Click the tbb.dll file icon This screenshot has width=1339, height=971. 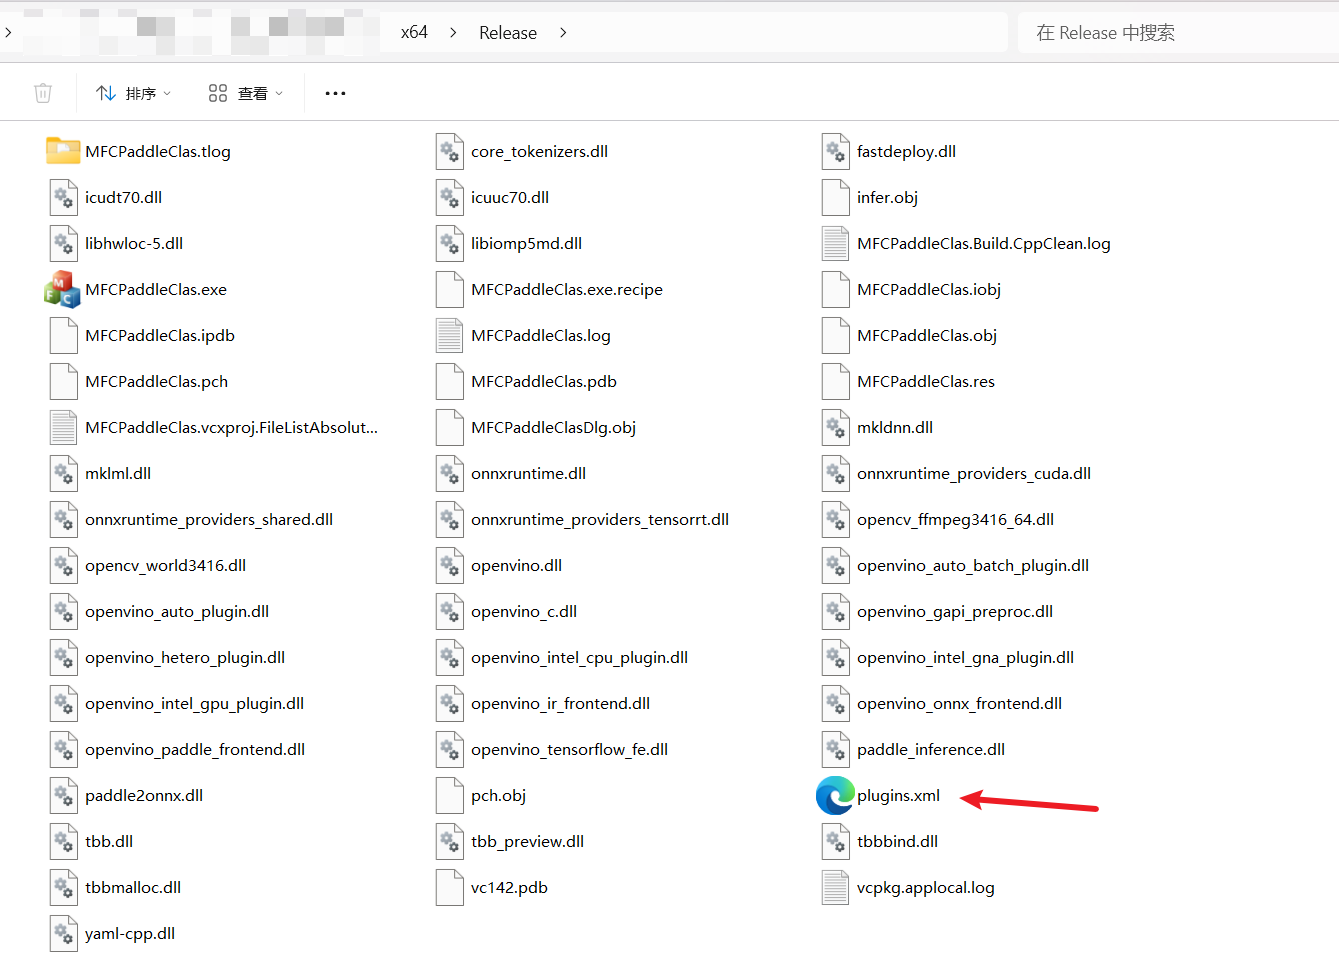(63, 841)
